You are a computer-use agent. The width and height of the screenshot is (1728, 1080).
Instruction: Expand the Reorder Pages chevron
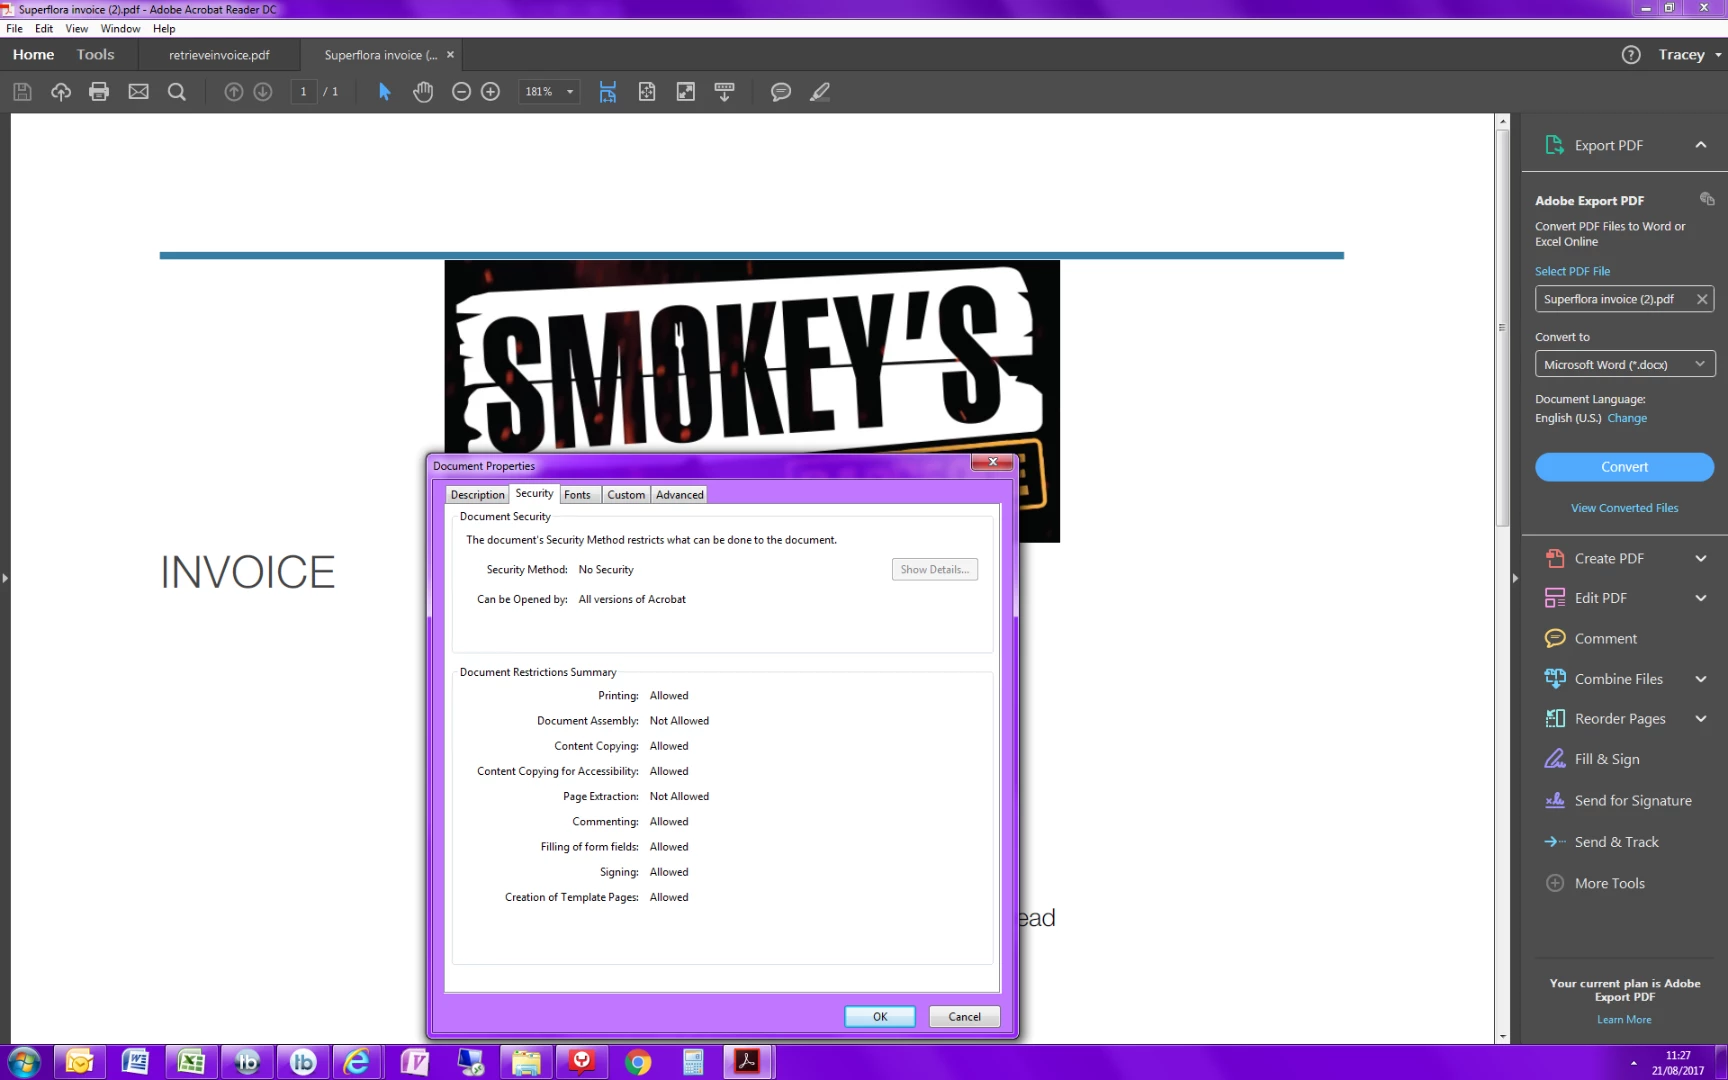click(1700, 719)
